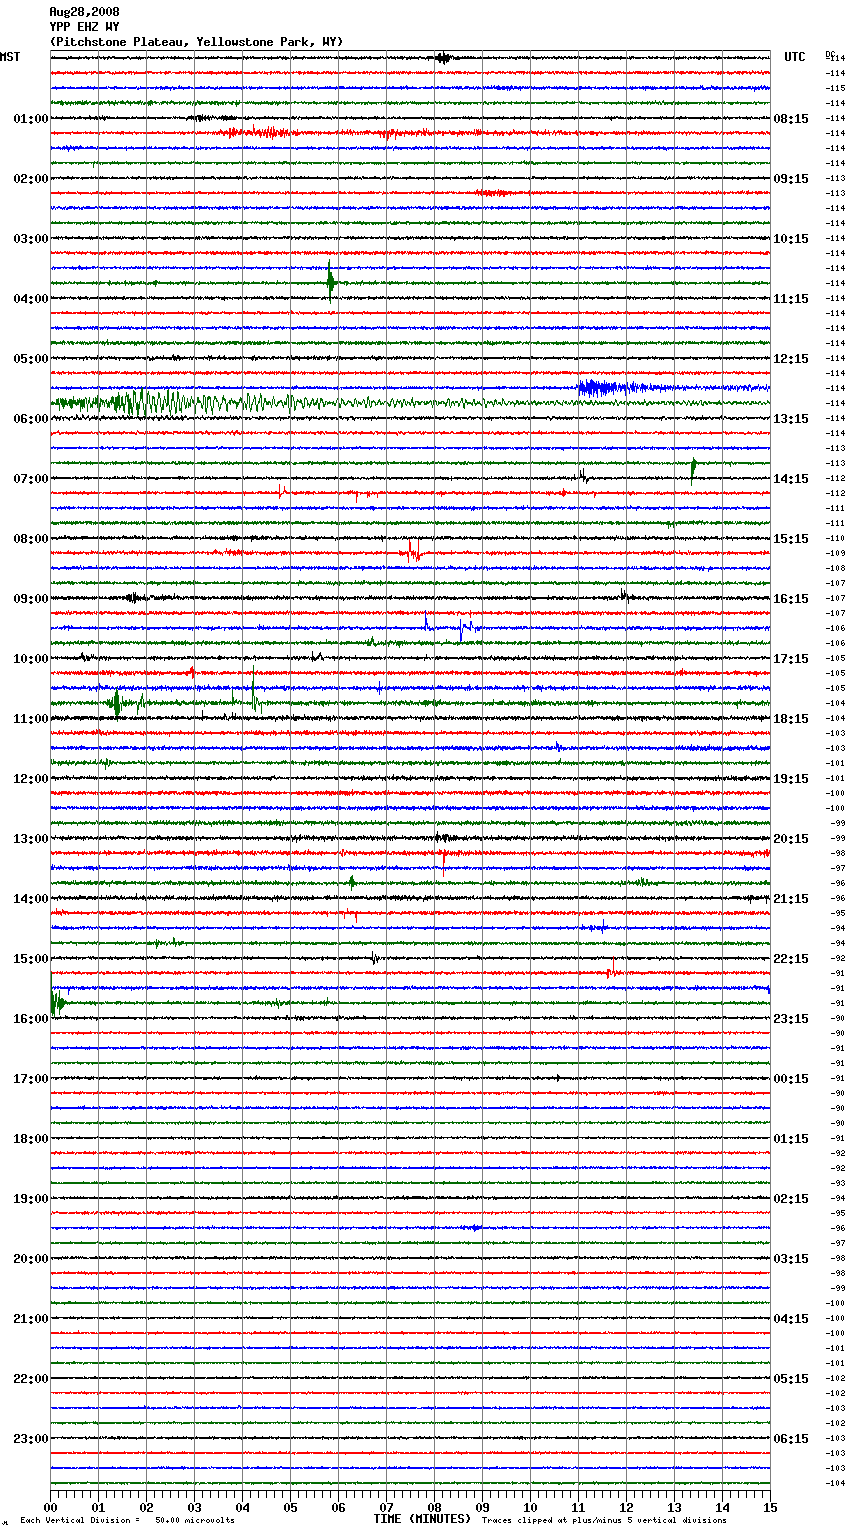Select the 07:00 MST time label
Viewport: 850px width, 1534px height.
point(31,479)
